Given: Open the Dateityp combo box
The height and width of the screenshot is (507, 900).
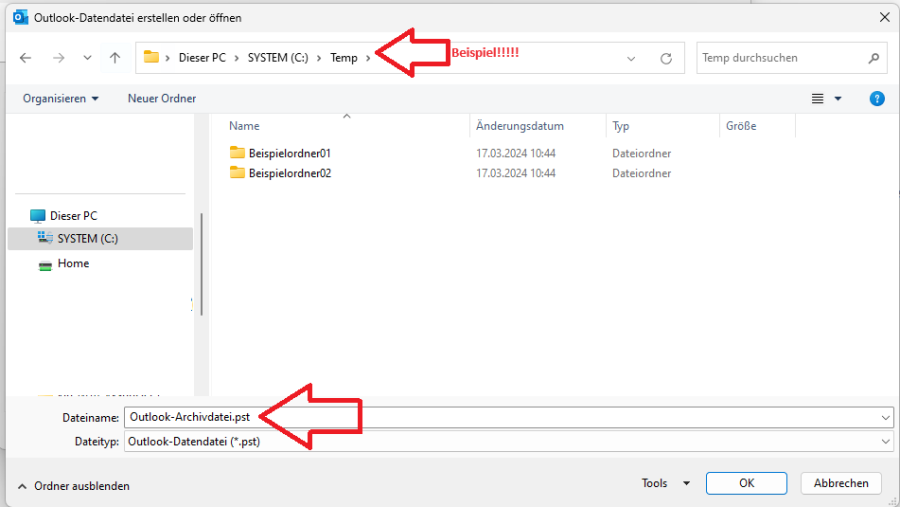Looking at the screenshot, I should [509, 442].
